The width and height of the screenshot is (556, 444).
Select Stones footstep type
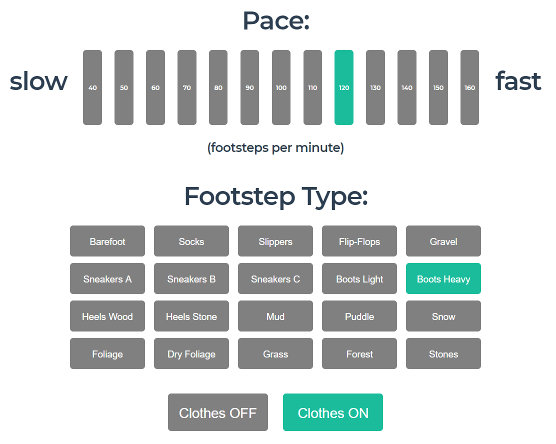click(444, 354)
